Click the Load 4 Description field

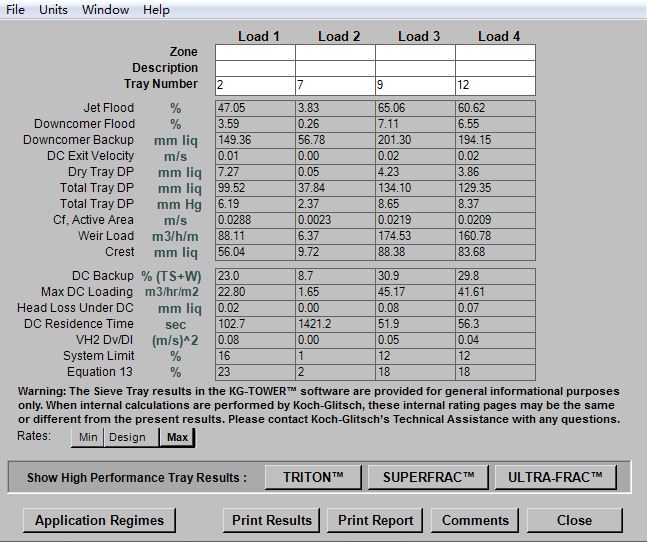click(x=496, y=68)
